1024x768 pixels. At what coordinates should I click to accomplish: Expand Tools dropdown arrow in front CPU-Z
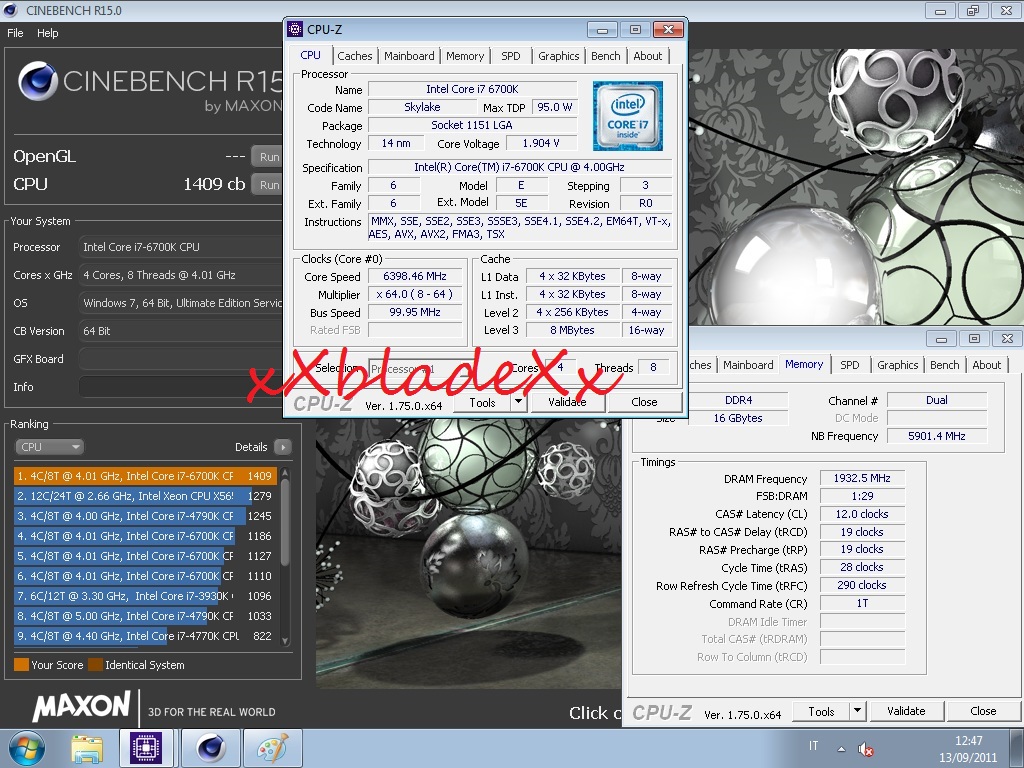(x=519, y=402)
